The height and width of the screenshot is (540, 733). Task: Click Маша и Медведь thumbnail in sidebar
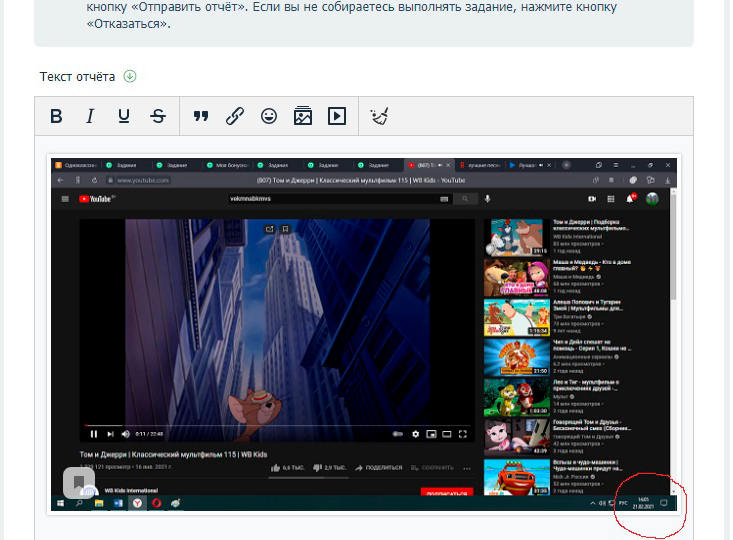(517, 278)
